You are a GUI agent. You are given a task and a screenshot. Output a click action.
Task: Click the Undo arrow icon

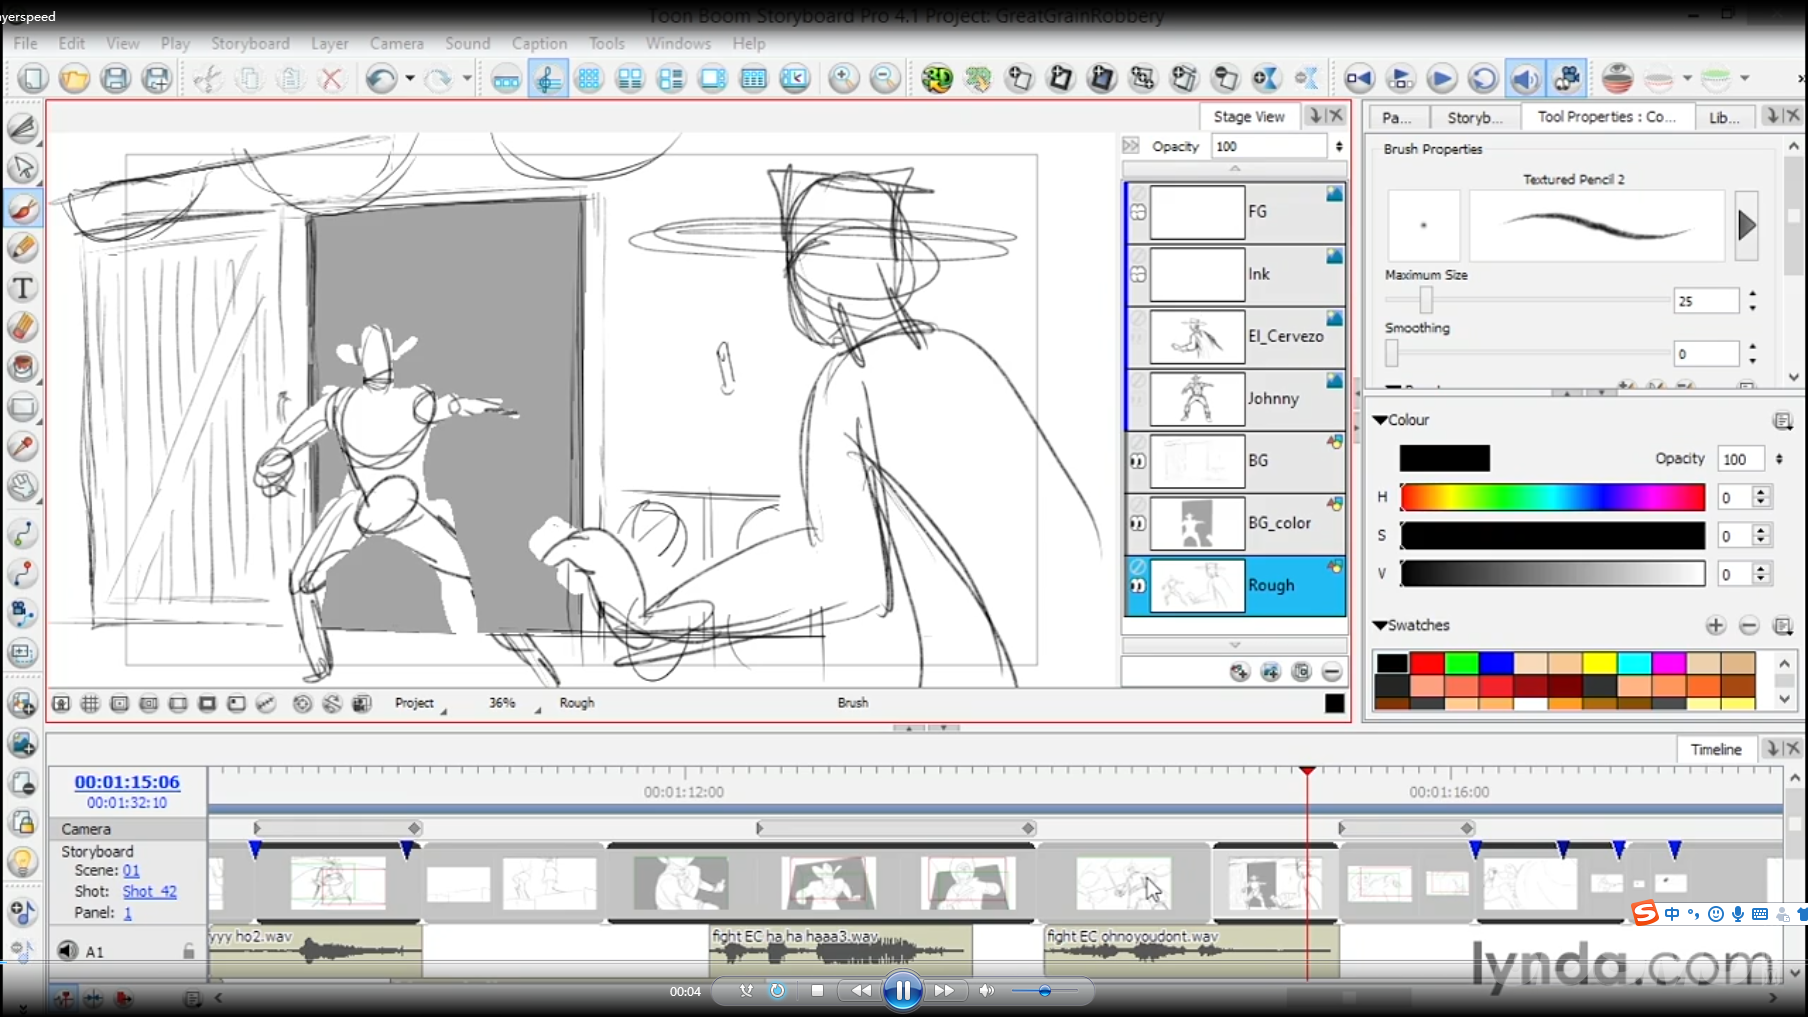(380, 78)
